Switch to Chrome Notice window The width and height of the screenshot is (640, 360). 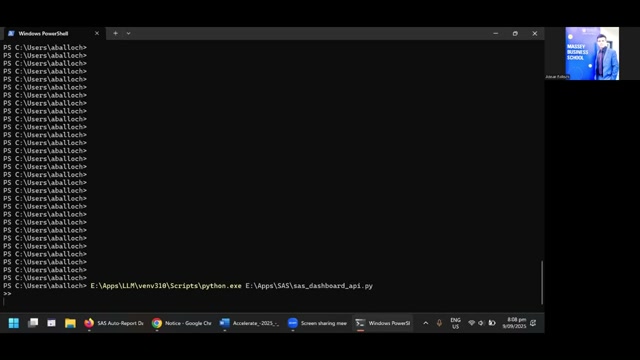click(182, 323)
